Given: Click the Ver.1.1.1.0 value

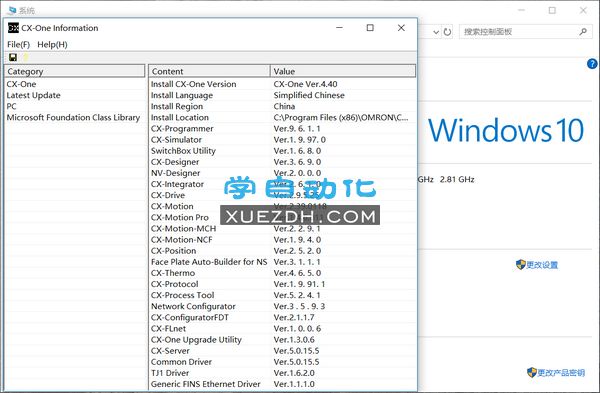Looking at the screenshot, I should pyautogui.click(x=294, y=384).
